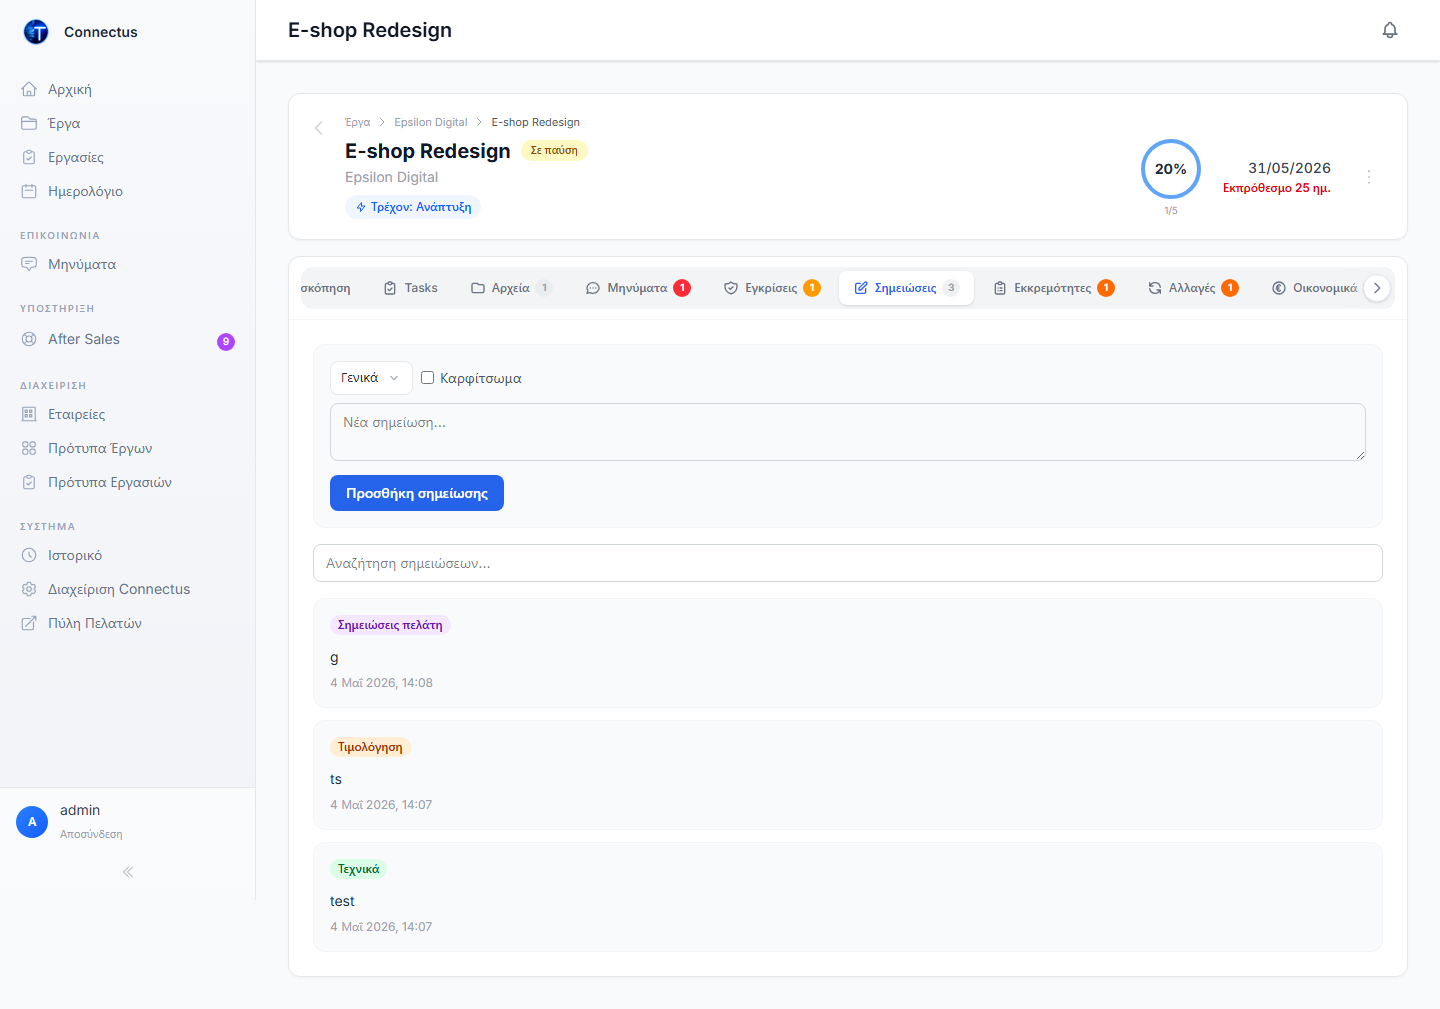Go back with the left chevron arrow
This screenshot has height=1009, width=1440.
tap(319, 128)
